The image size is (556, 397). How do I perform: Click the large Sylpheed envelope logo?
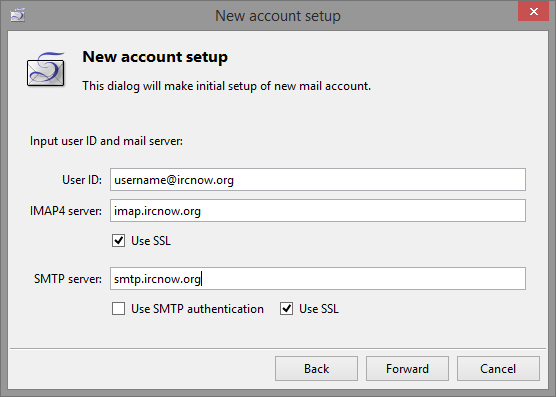click(x=46, y=69)
